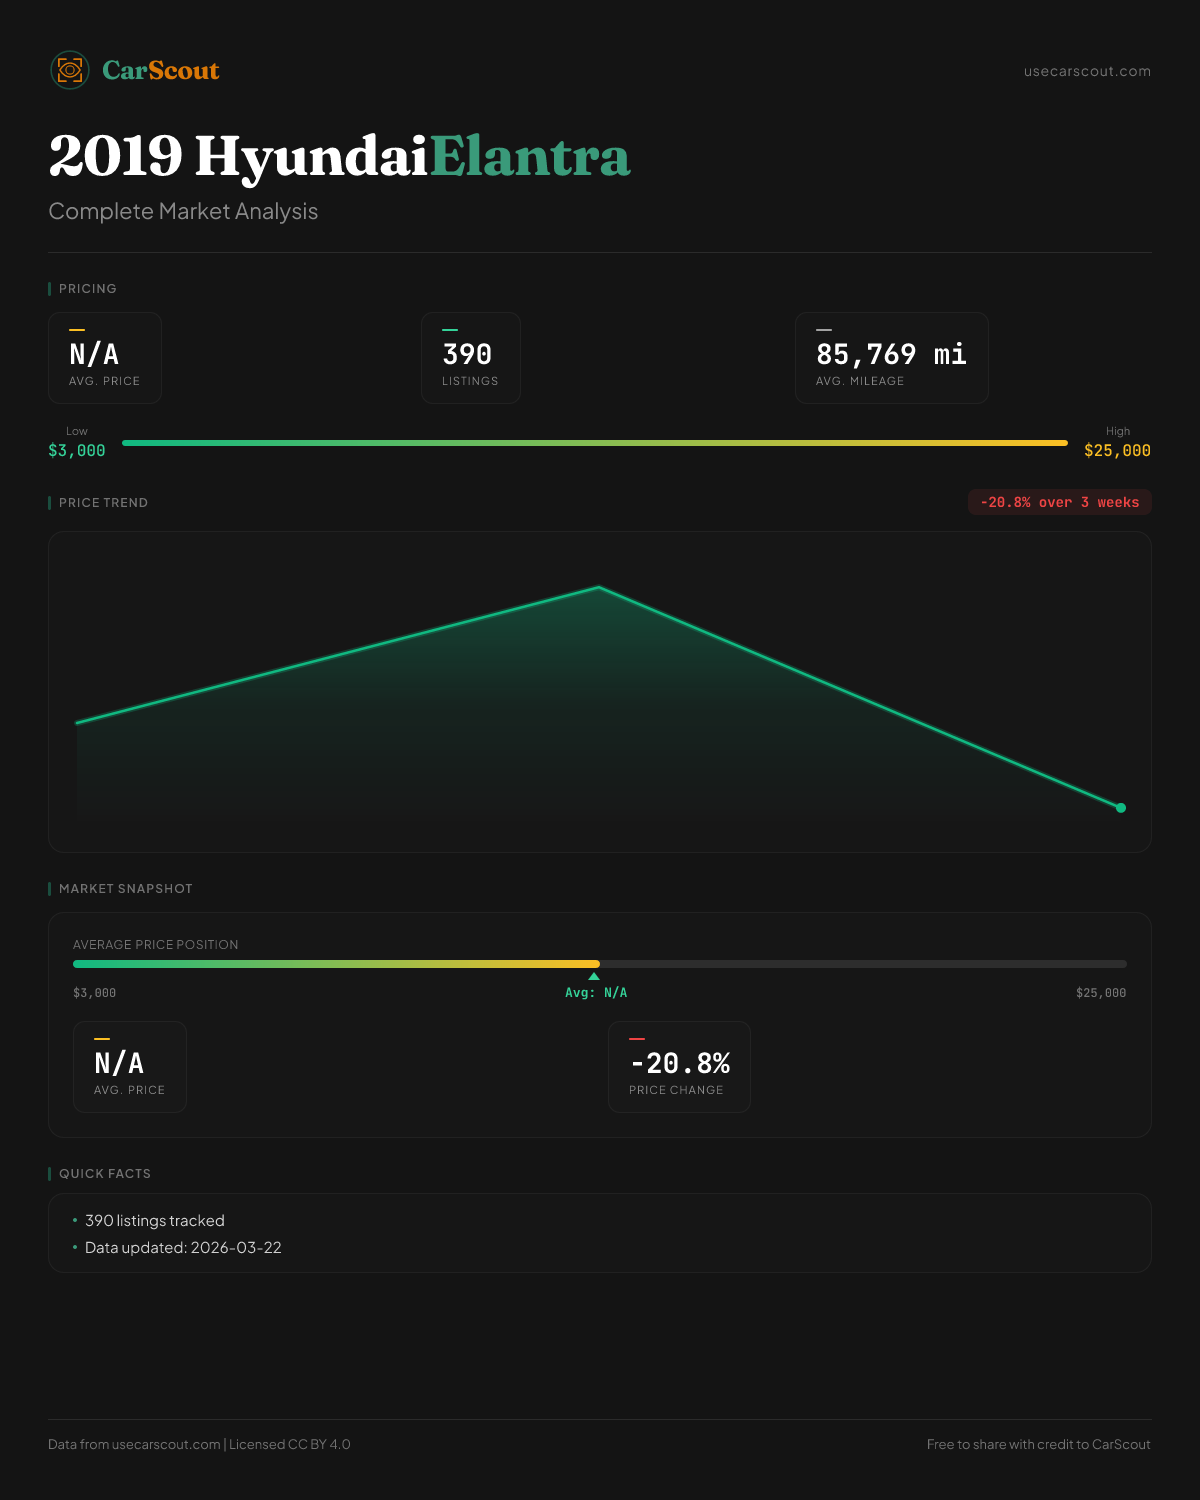Open the usecarscout.com link in header
This screenshot has height=1500, width=1200.
point(1087,71)
